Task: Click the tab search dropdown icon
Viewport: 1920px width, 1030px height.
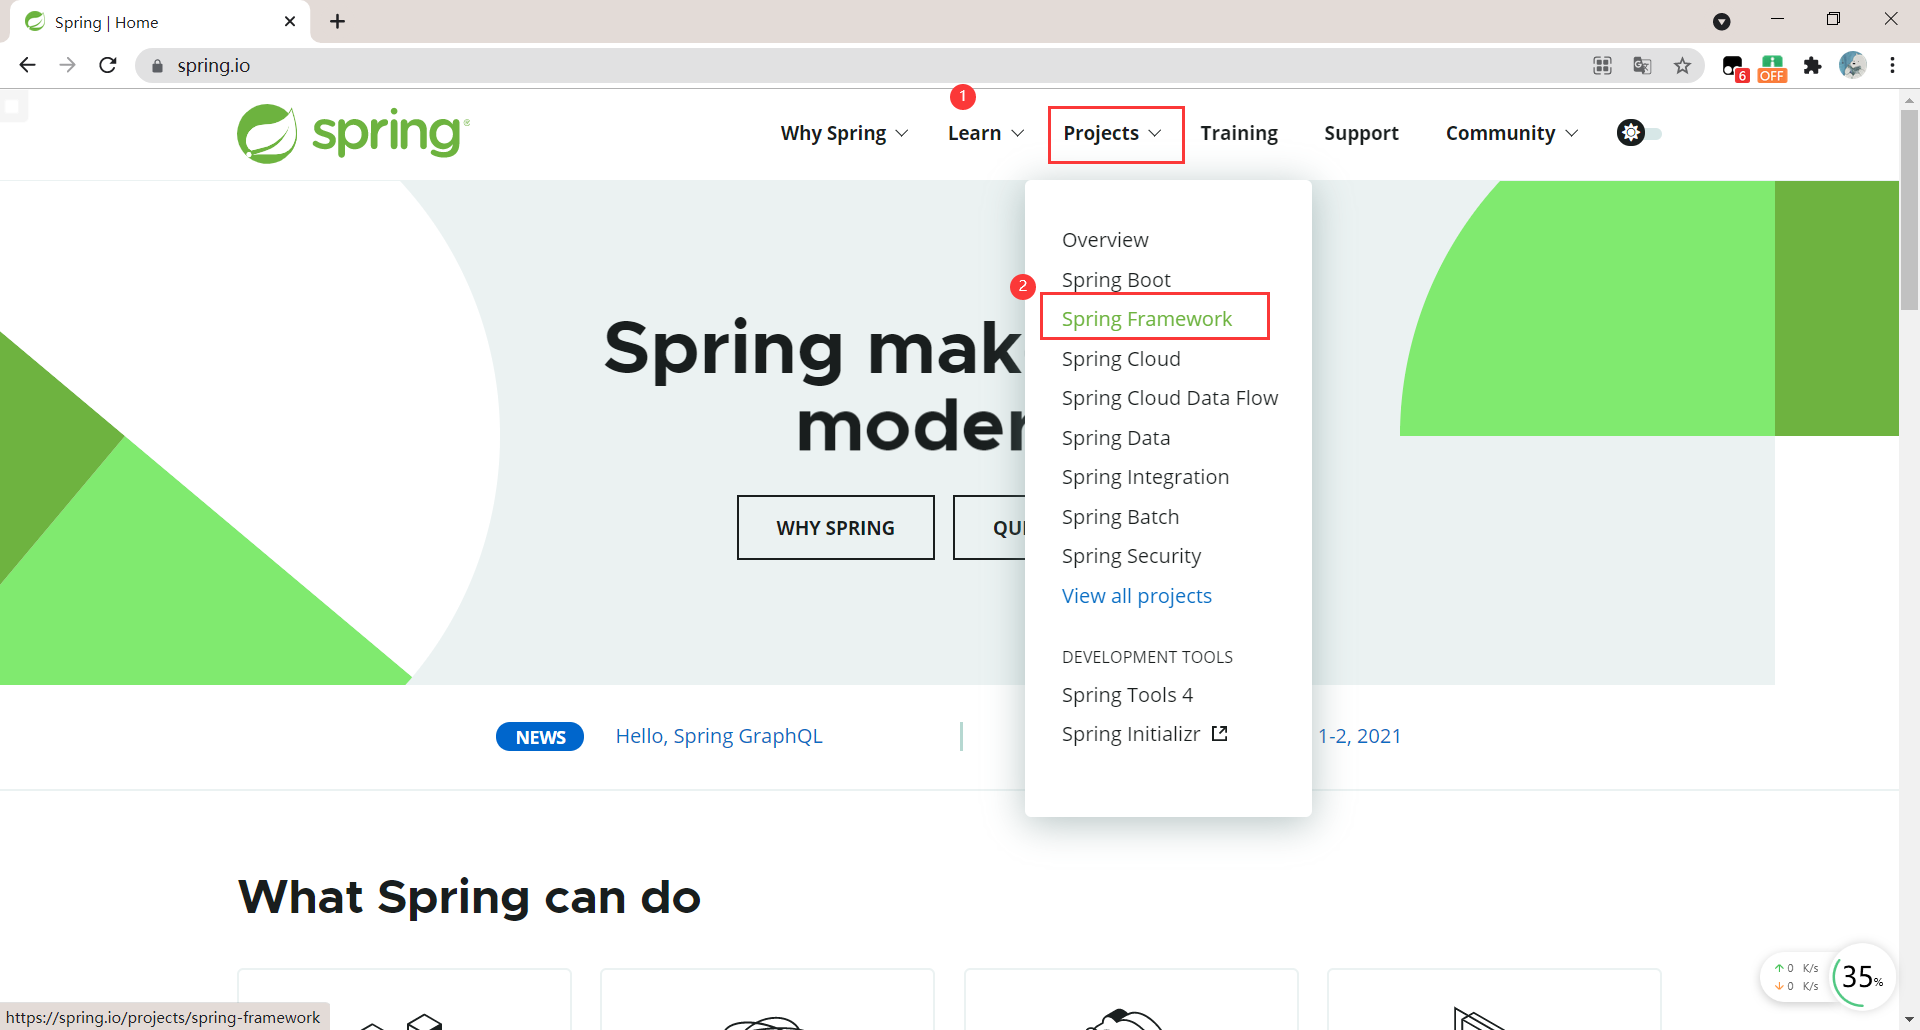Action: coord(1721,21)
